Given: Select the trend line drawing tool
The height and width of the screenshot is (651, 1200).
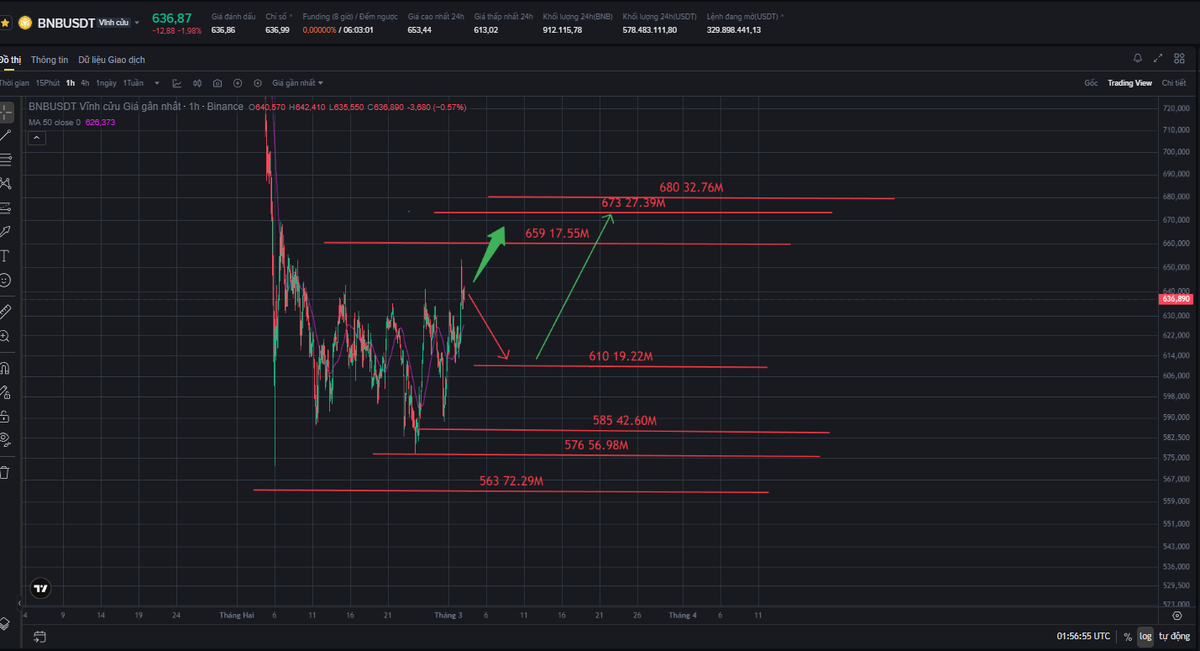Looking at the screenshot, I should click(x=5, y=134).
